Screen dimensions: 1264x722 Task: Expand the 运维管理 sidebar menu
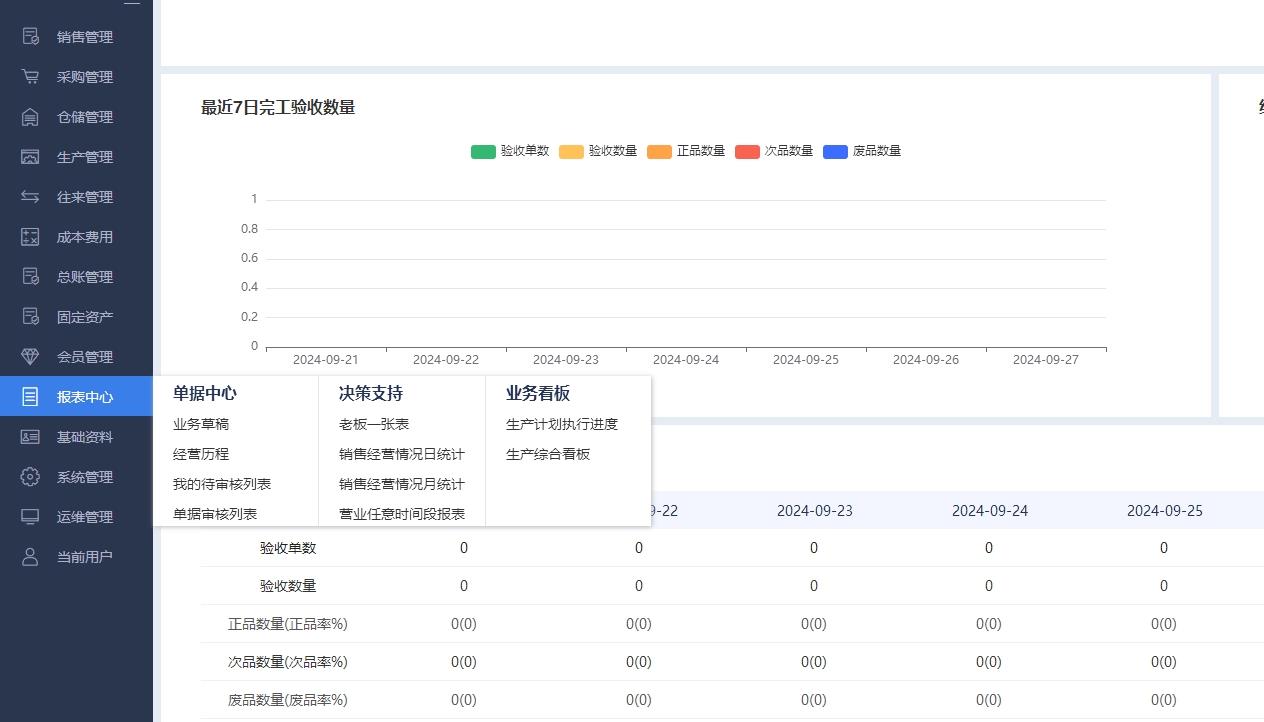pyautogui.click(x=84, y=517)
